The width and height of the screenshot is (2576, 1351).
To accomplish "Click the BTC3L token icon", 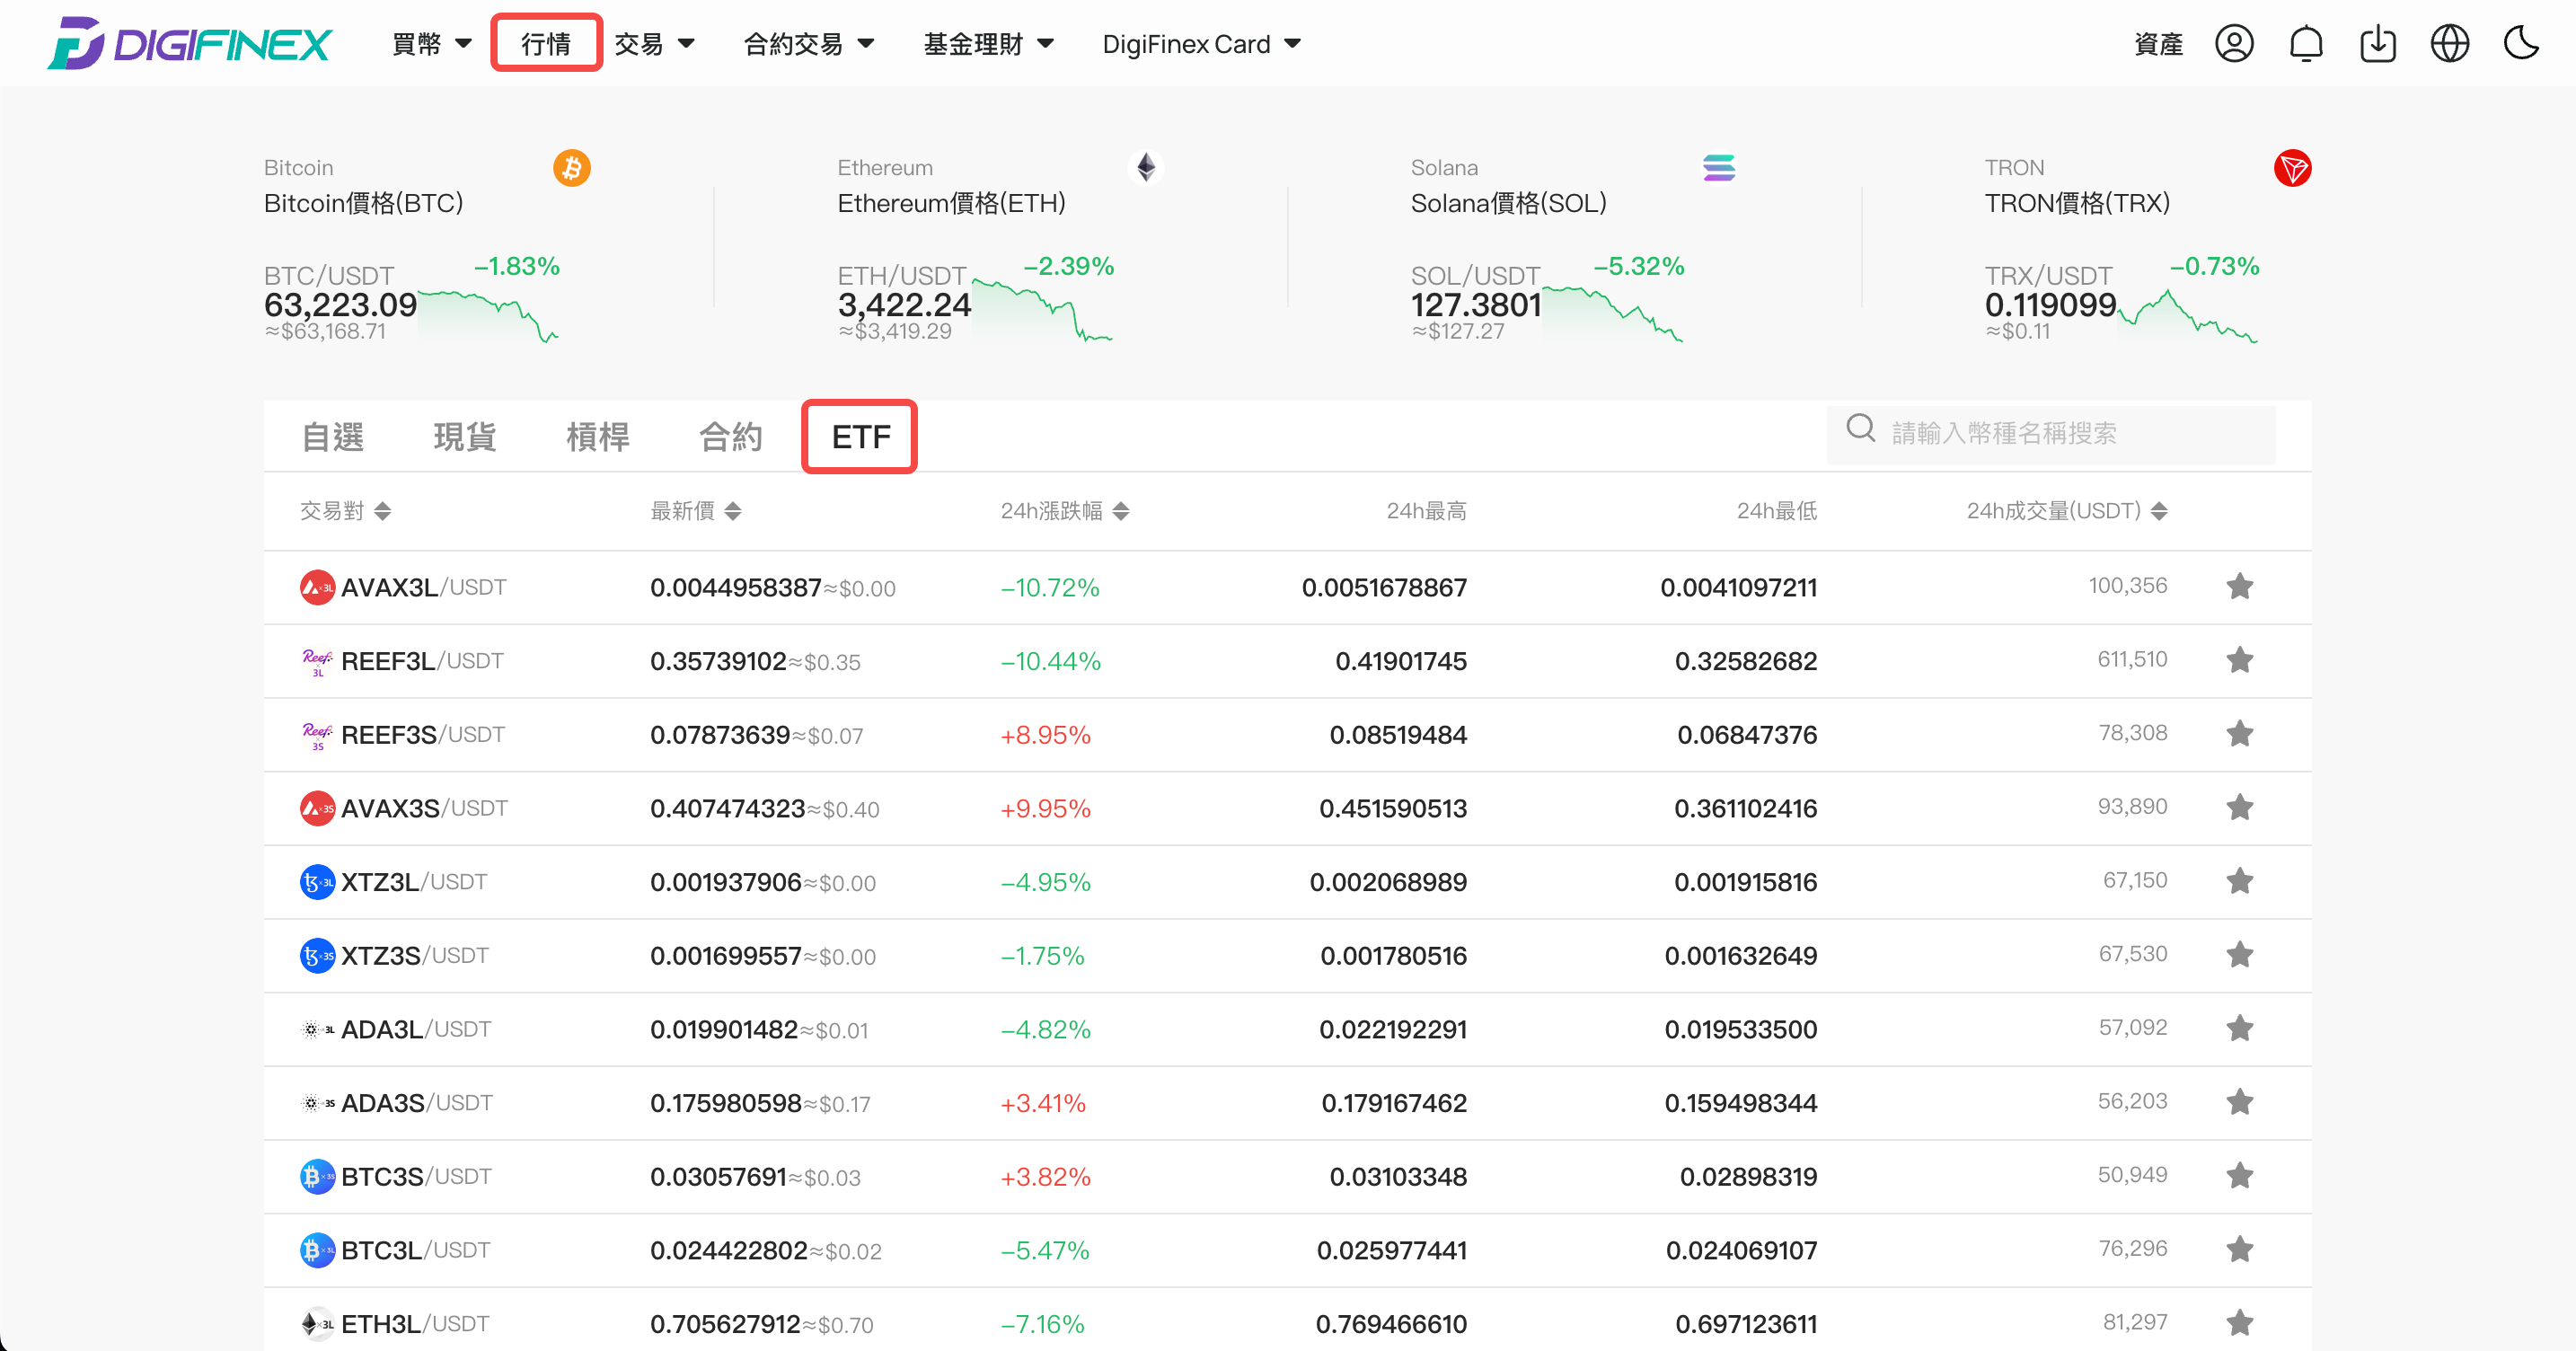I will [x=317, y=1250].
